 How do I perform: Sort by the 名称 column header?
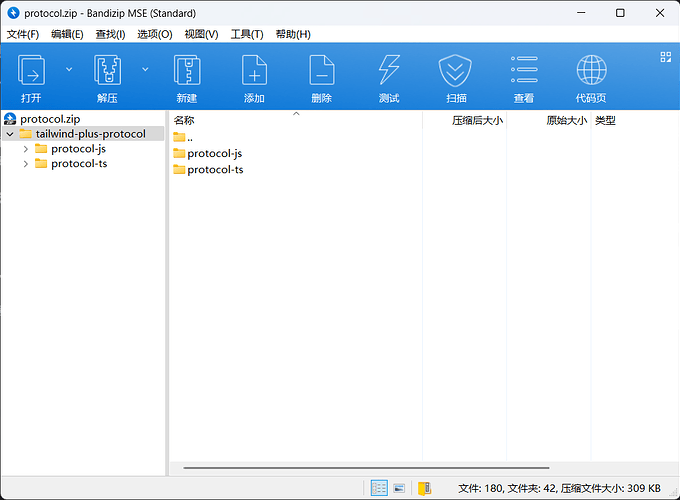coord(184,121)
